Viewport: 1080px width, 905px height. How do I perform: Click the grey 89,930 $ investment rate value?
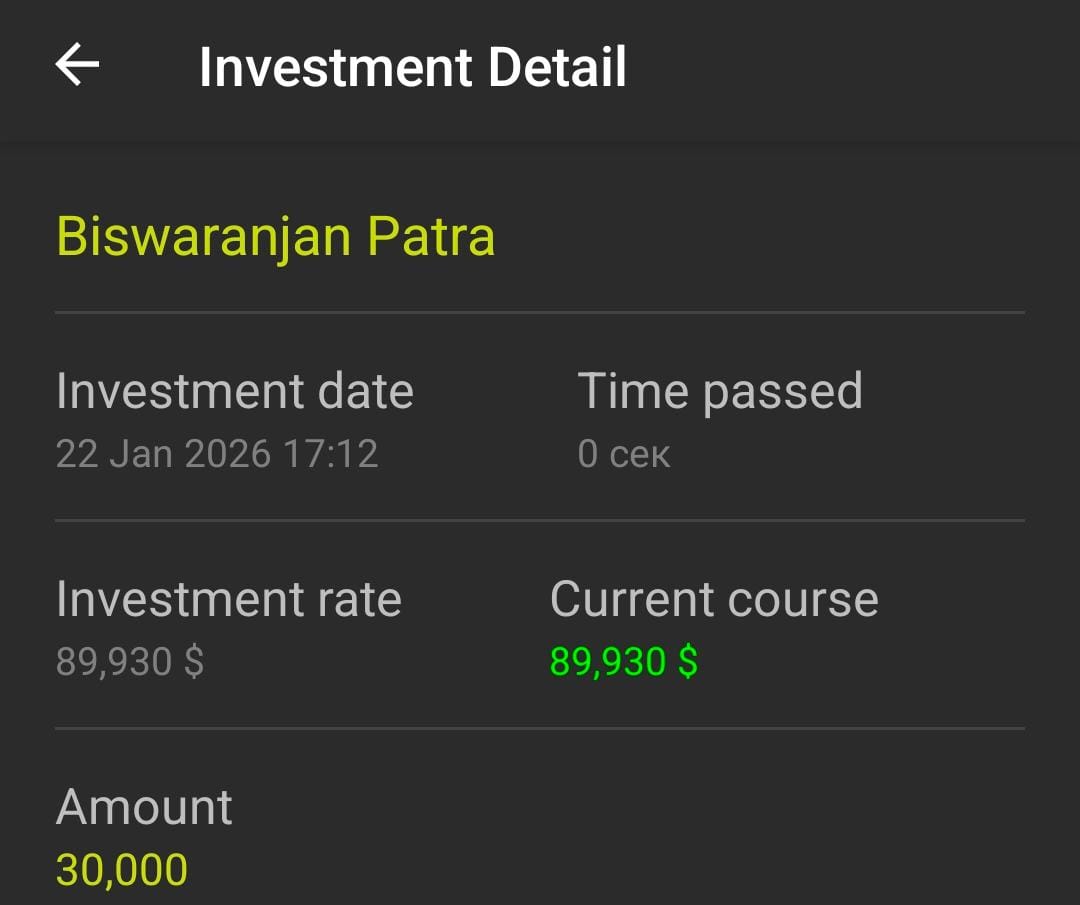coord(130,662)
